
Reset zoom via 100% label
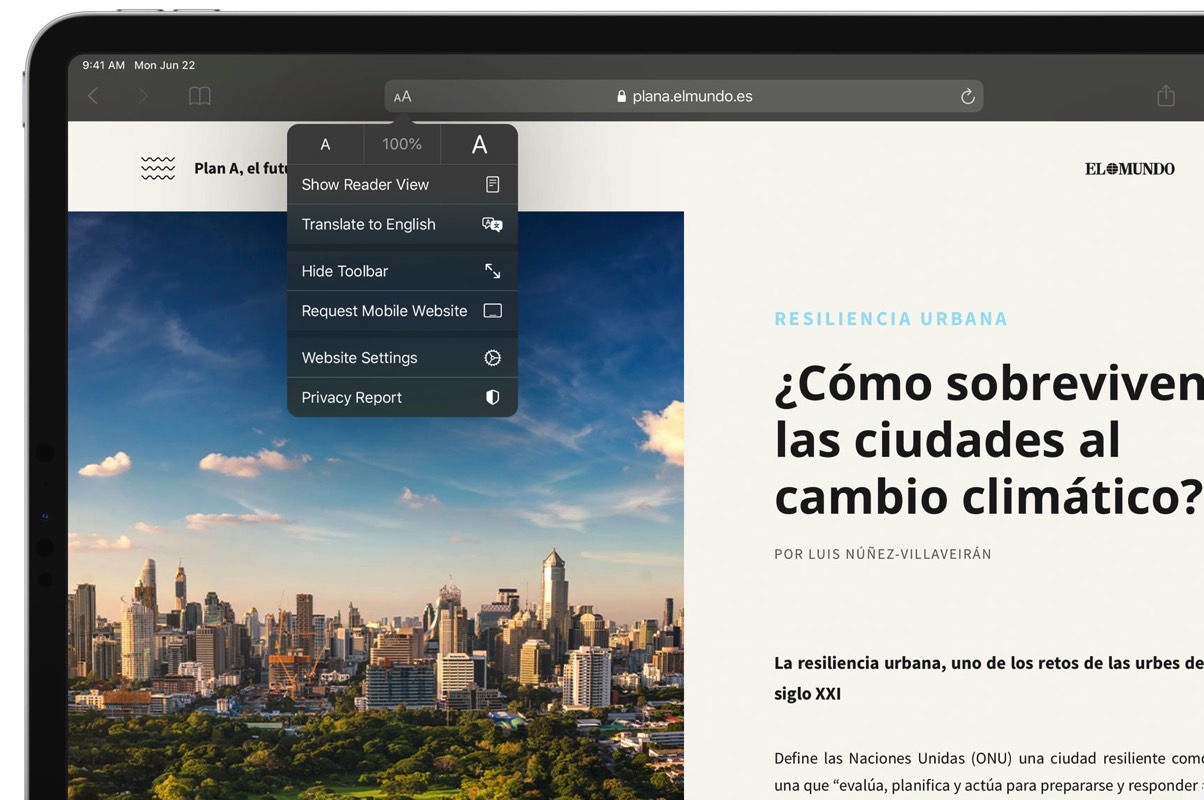[x=402, y=145]
